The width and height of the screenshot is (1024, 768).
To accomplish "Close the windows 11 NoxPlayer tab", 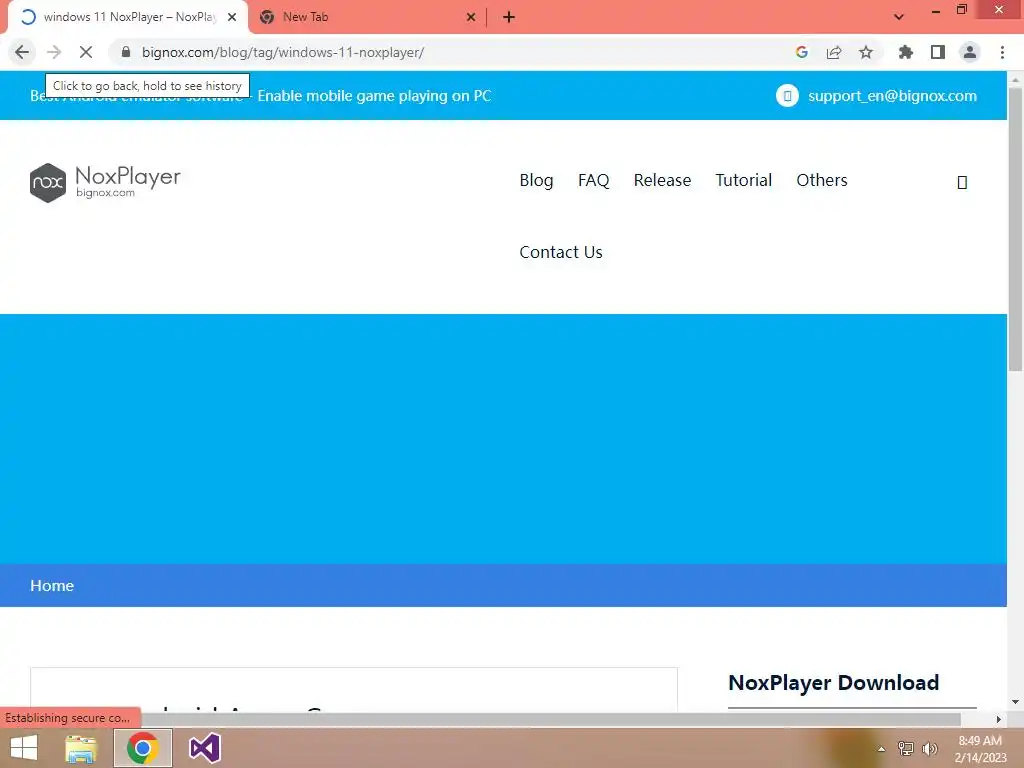I will click(x=232, y=17).
